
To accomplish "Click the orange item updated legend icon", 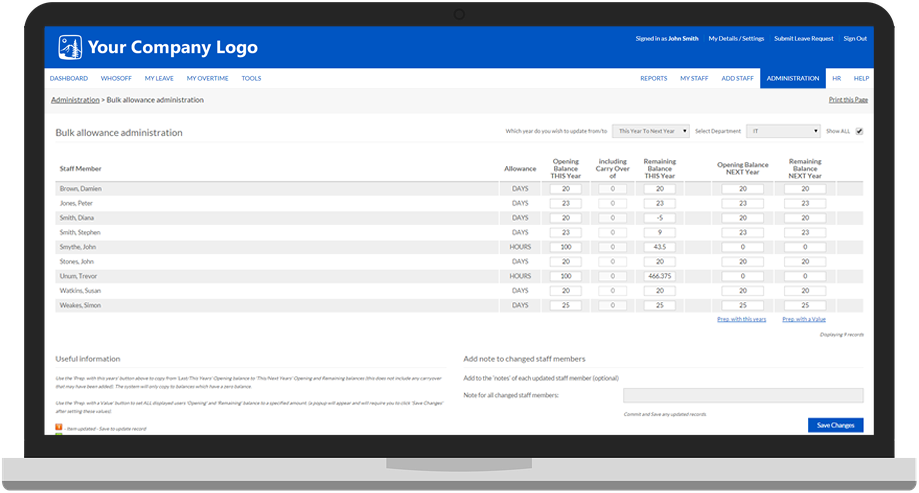I will pos(59,427).
